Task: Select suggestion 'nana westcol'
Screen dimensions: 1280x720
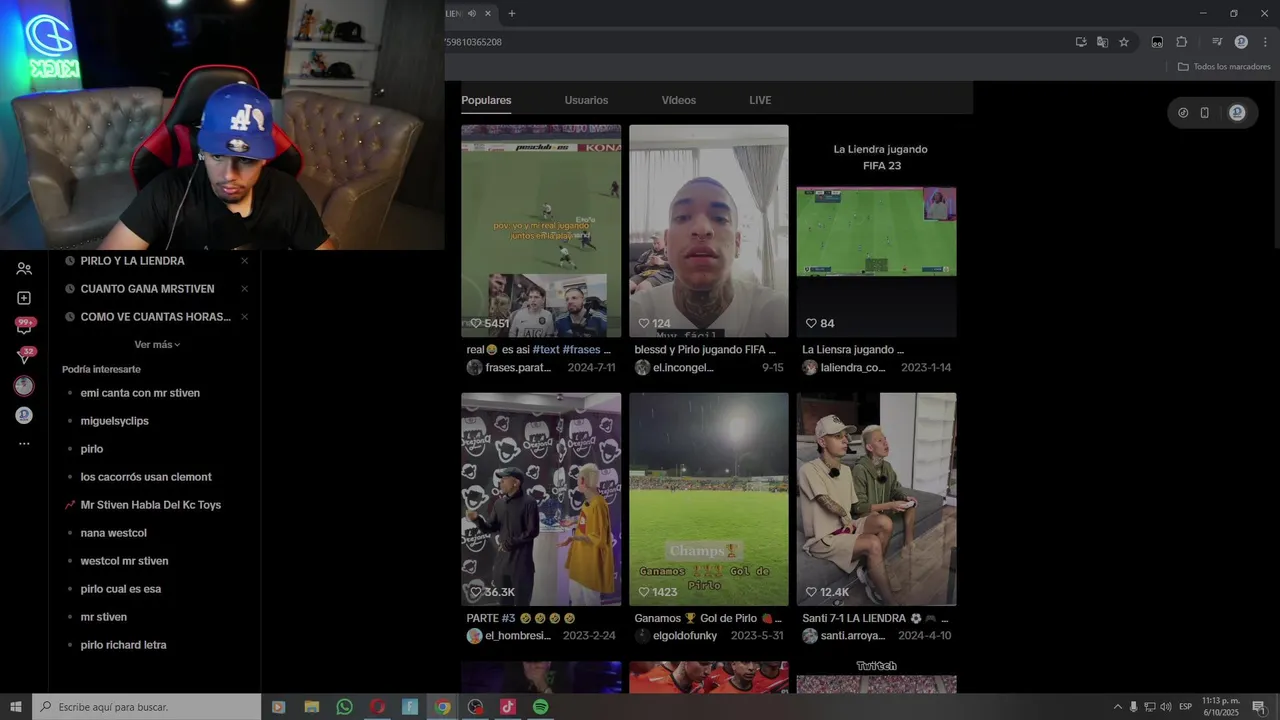Action: tap(113, 533)
